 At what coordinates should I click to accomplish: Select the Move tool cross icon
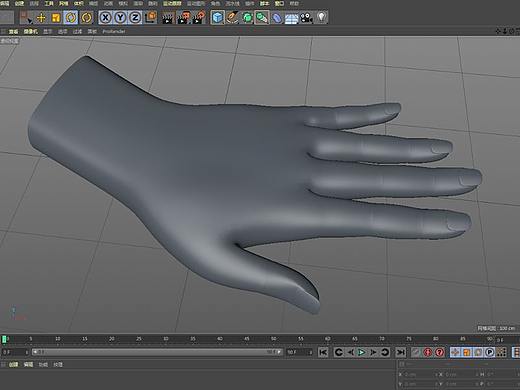coord(41,17)
